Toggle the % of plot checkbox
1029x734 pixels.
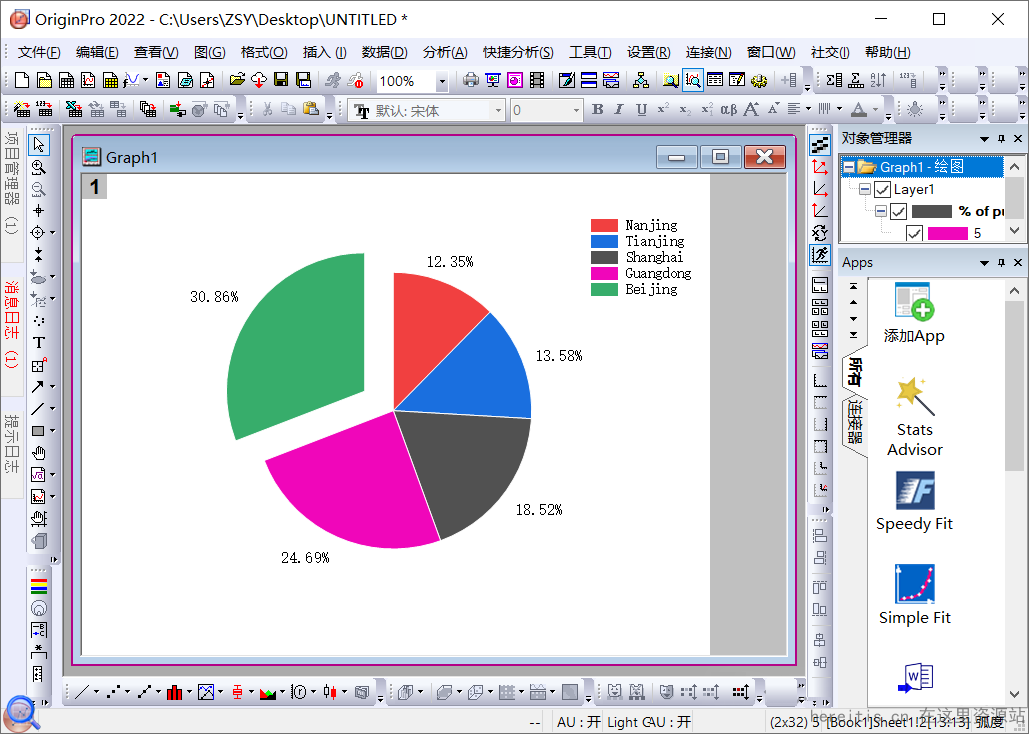point(898,211)
